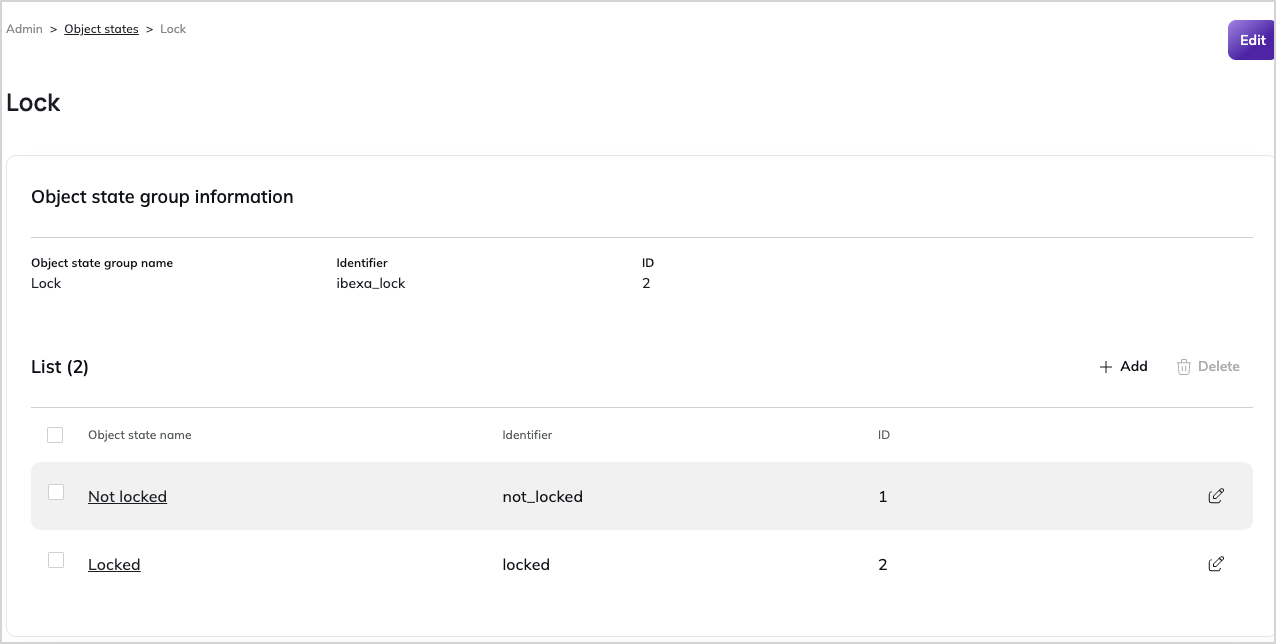The image size is (1276, 644).
Task: Click the edit pencil icon for Not locked
Action: tap(1216, 496)
